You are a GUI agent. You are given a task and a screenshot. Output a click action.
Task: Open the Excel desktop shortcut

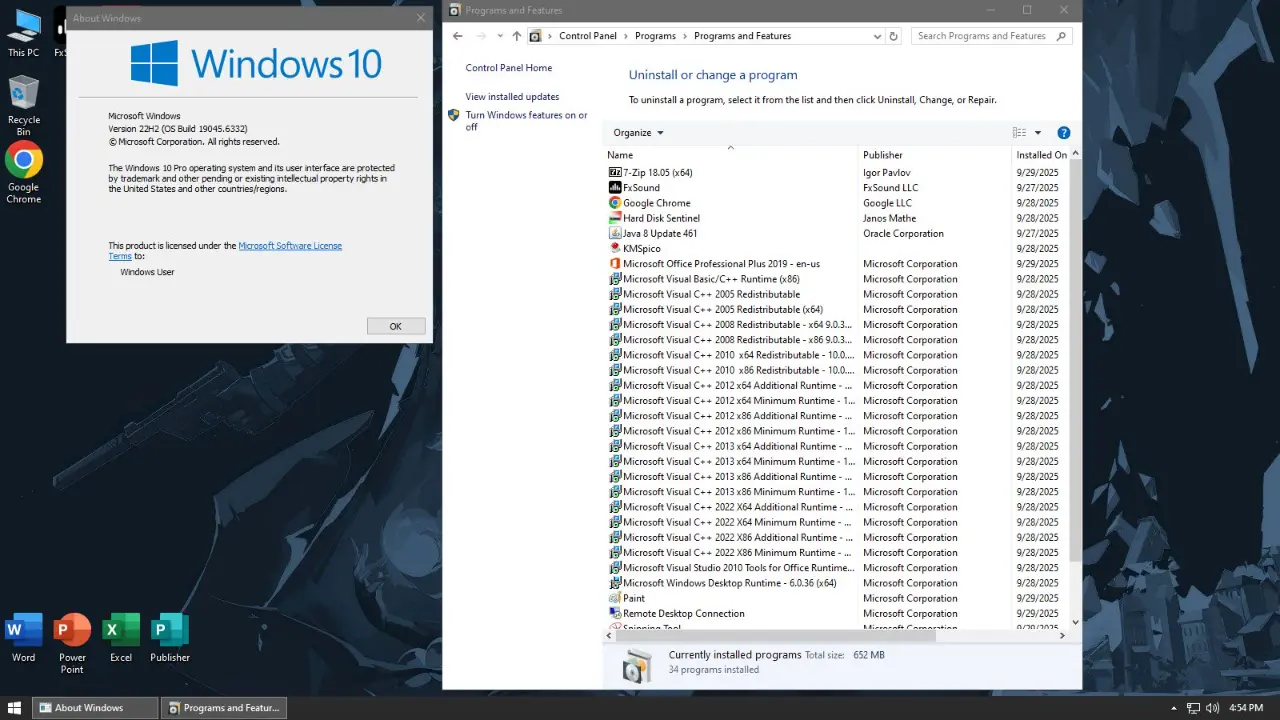(x=121, y=637)
